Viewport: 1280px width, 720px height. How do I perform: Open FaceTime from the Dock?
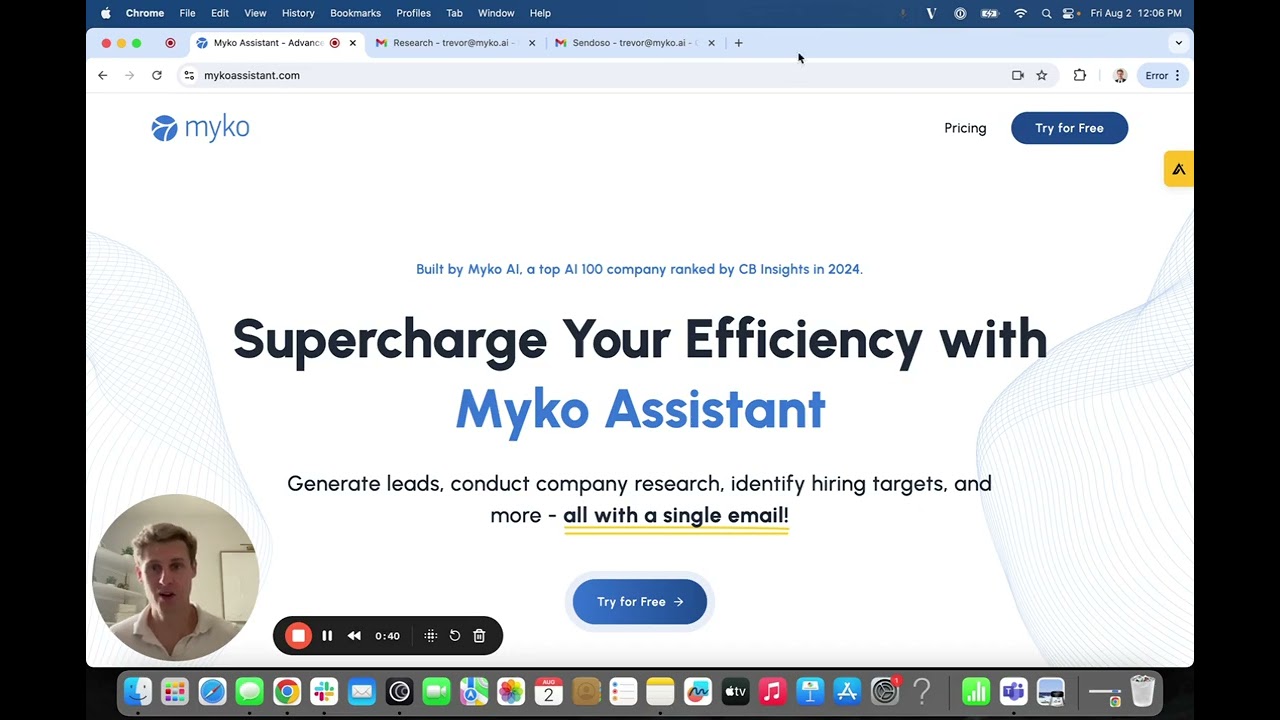[x=436, y=692]
